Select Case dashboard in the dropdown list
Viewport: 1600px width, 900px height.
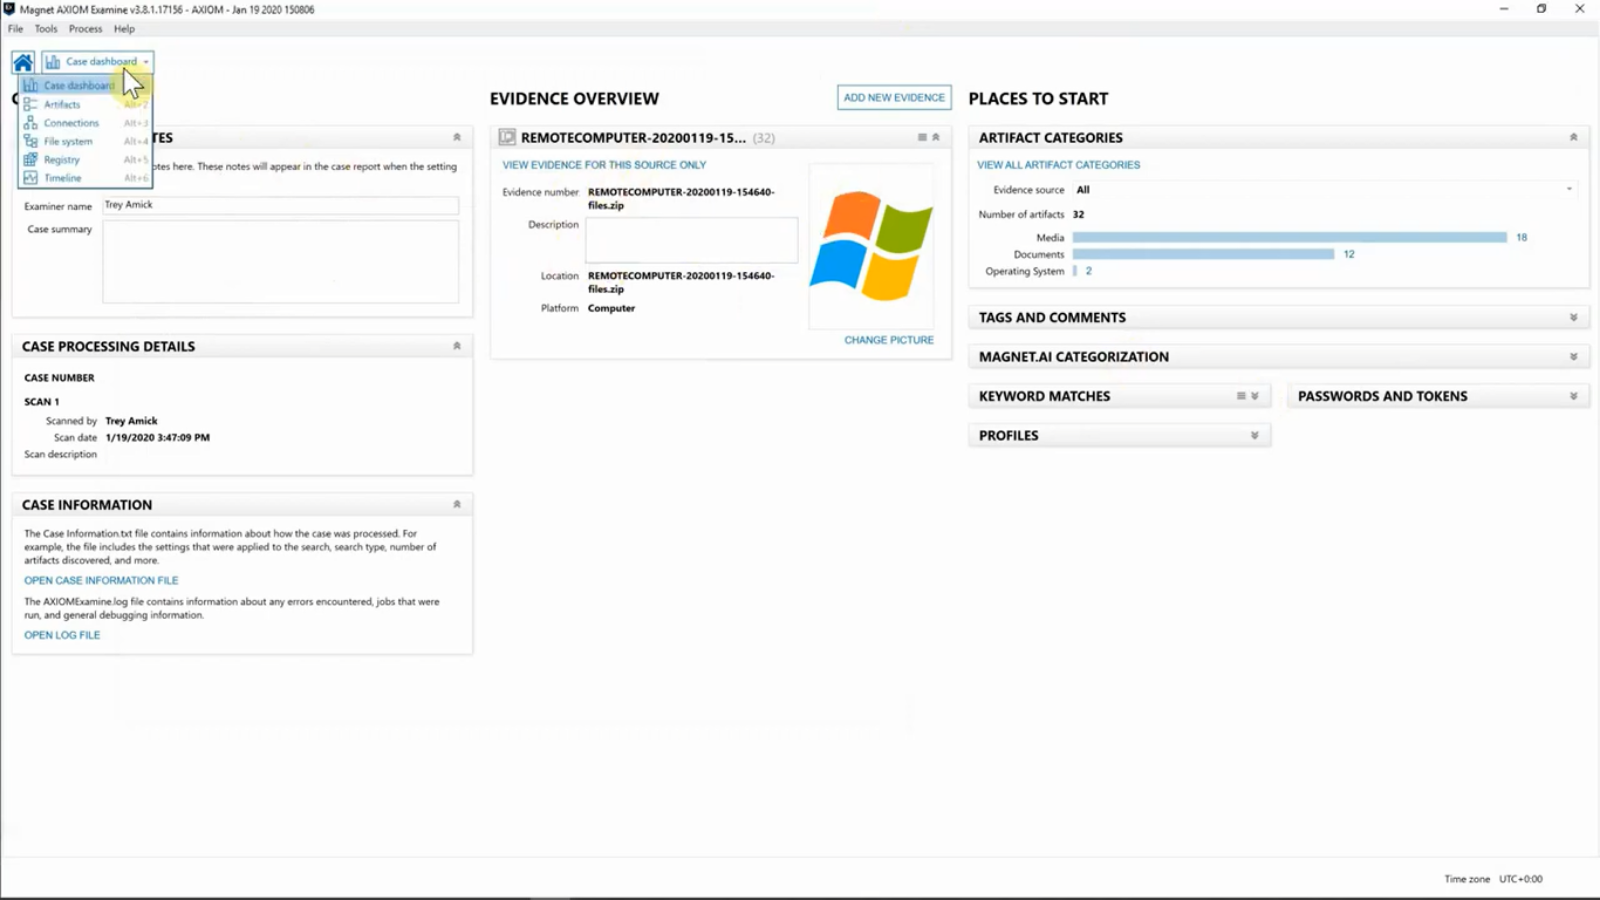(85, 86)
